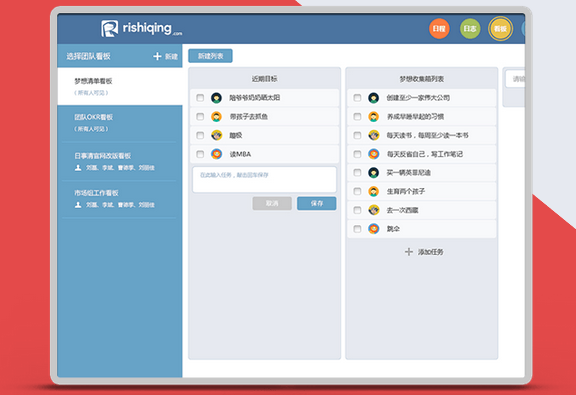Click members person icon under 市场组工作看板

click(x=78, y=205)
